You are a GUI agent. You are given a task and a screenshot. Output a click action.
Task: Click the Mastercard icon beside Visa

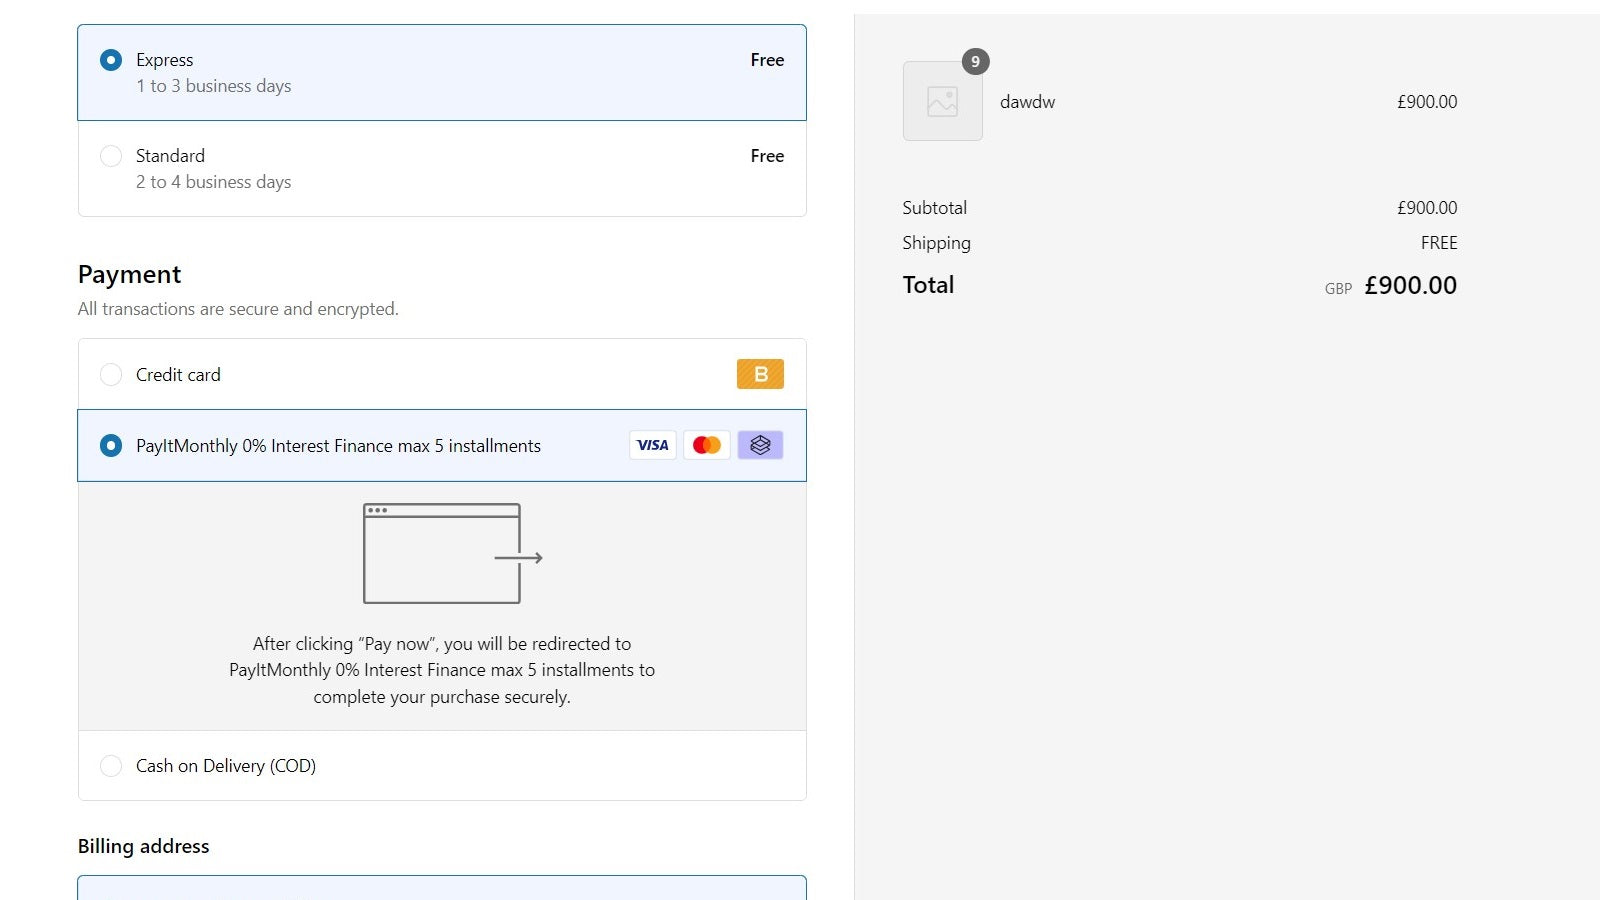tap(707, 445)
